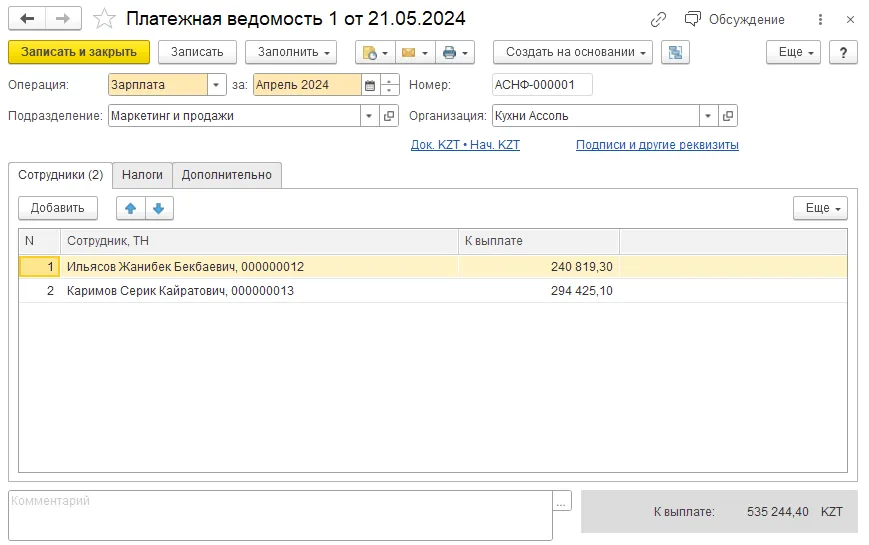This screenshot has width=869, height=545.
Task: Open the print menu with printer icon
Action: click(x=455, y=52)
